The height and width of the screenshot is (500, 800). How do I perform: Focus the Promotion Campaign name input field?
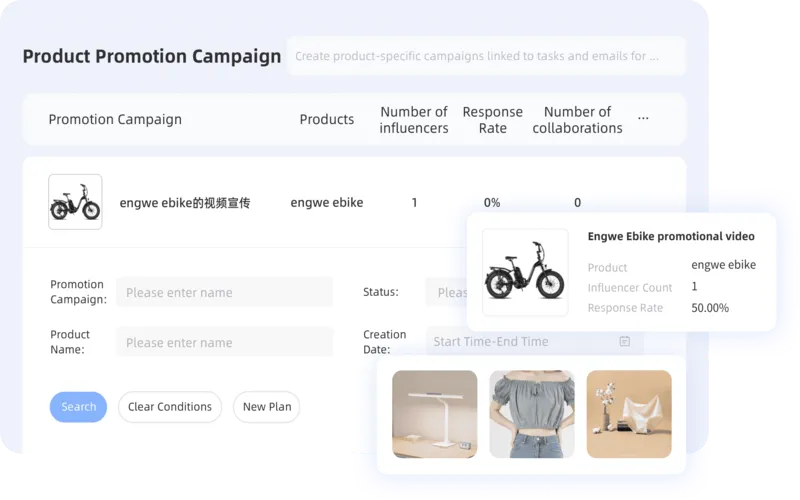point(224,292)
